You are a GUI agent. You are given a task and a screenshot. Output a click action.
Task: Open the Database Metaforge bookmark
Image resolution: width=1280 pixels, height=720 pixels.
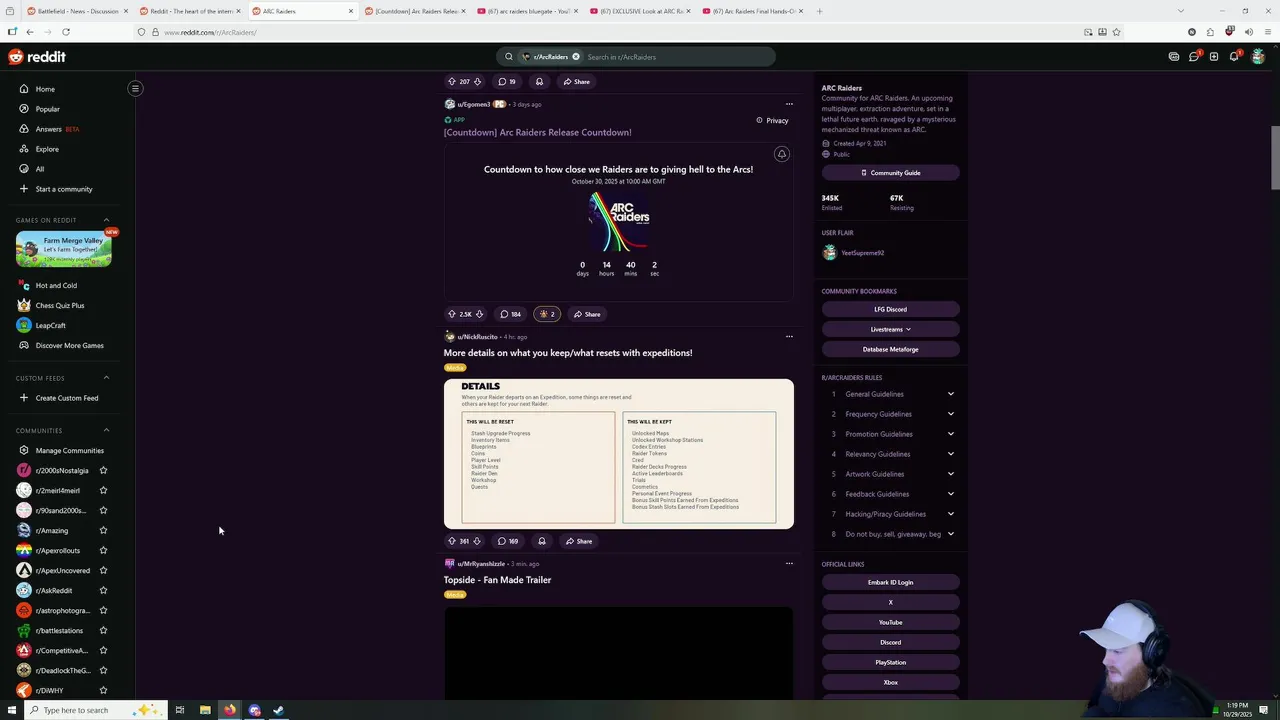click(x=890, y=349)
